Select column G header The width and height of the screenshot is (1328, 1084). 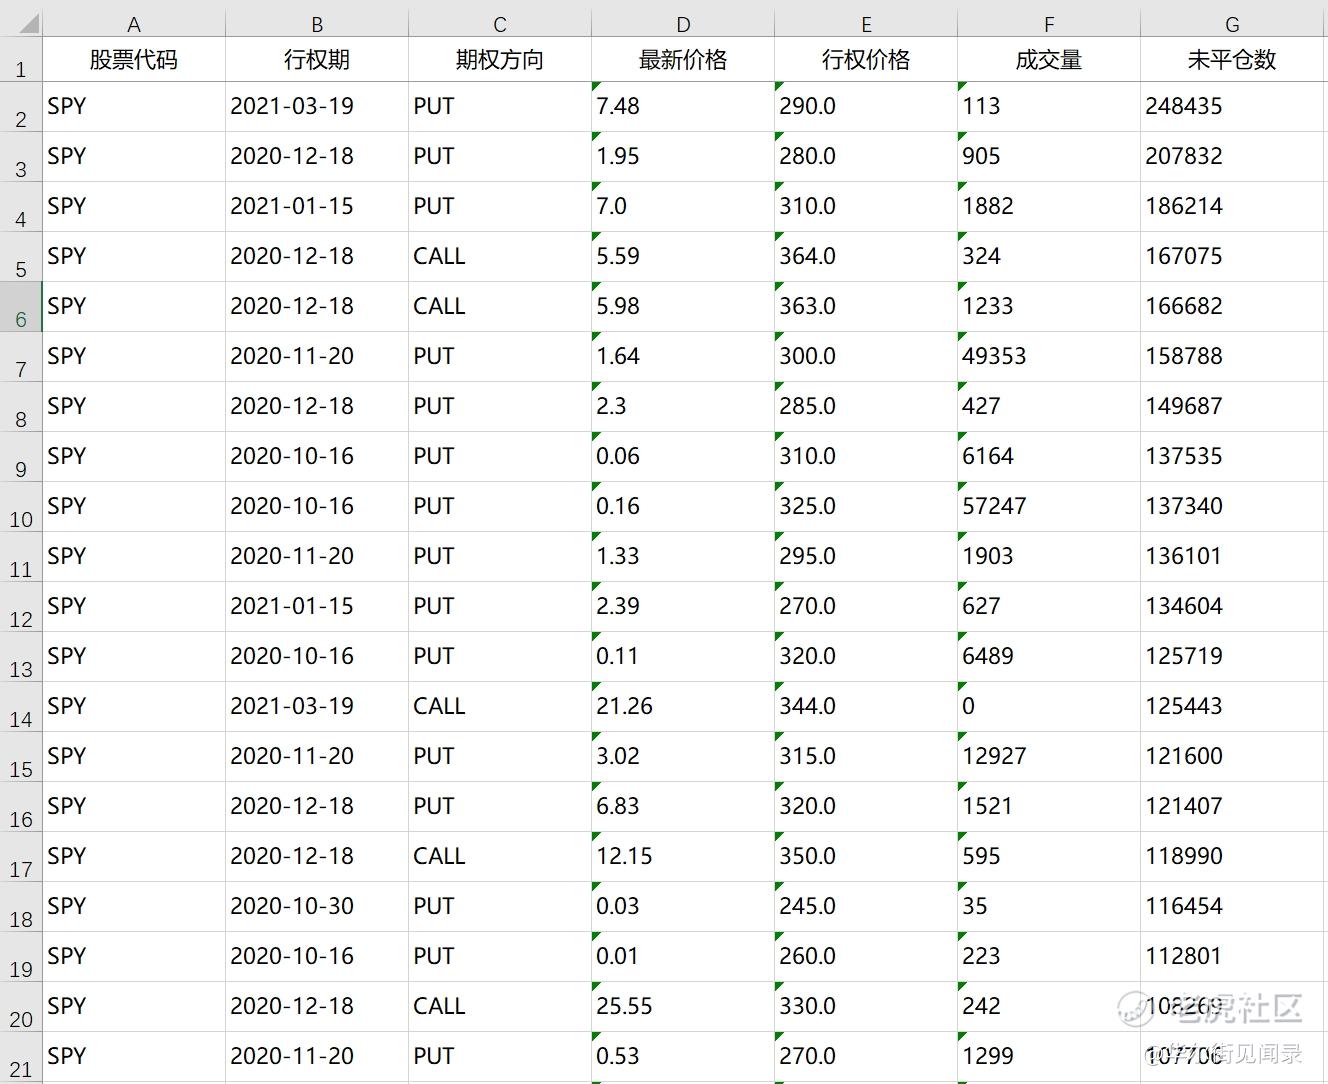[x=1232, y=24]
